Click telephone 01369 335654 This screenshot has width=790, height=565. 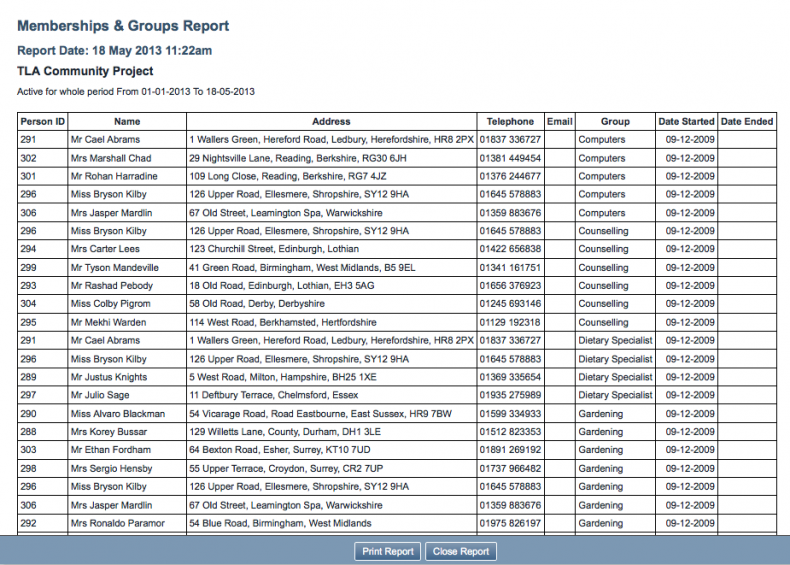[x=510, y=377]
